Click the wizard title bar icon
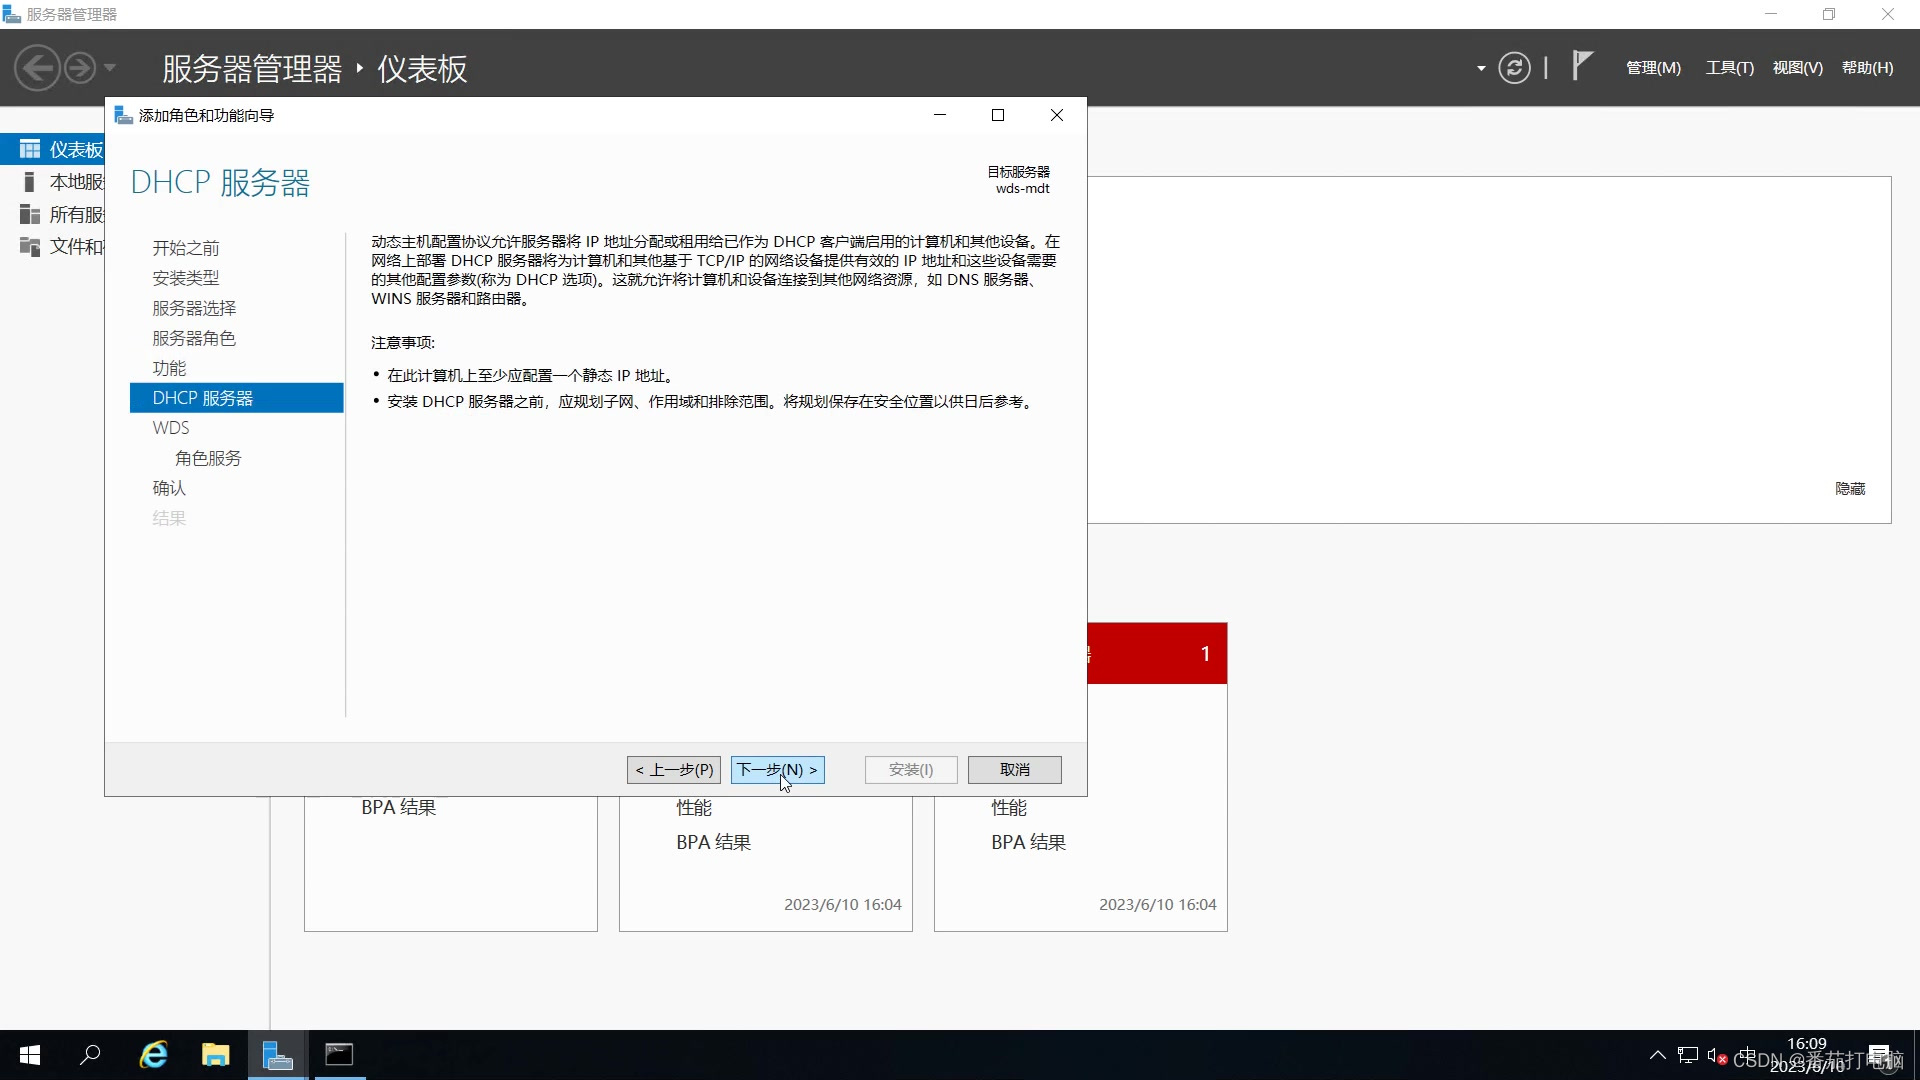 coord(124,115)
